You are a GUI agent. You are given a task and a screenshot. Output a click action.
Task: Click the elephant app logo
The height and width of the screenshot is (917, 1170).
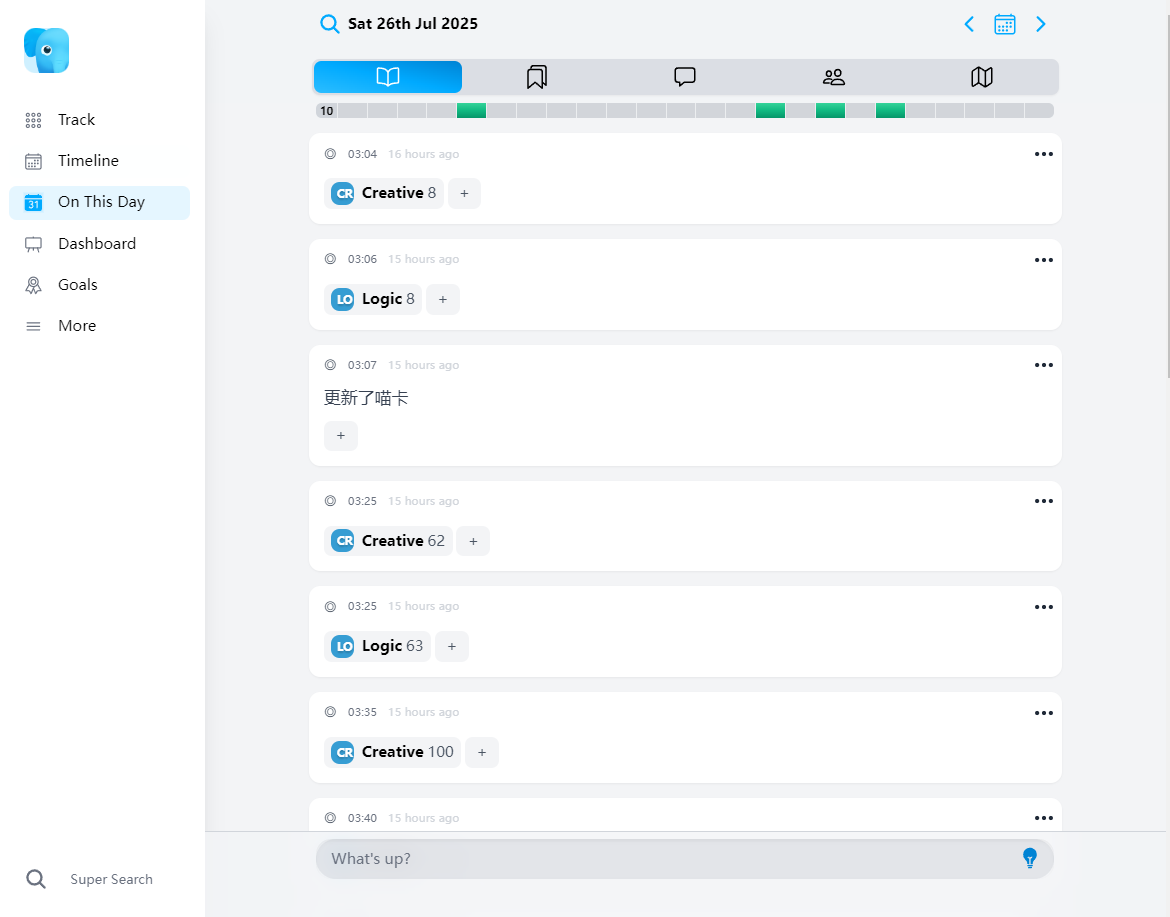click(x=46, y=51)
